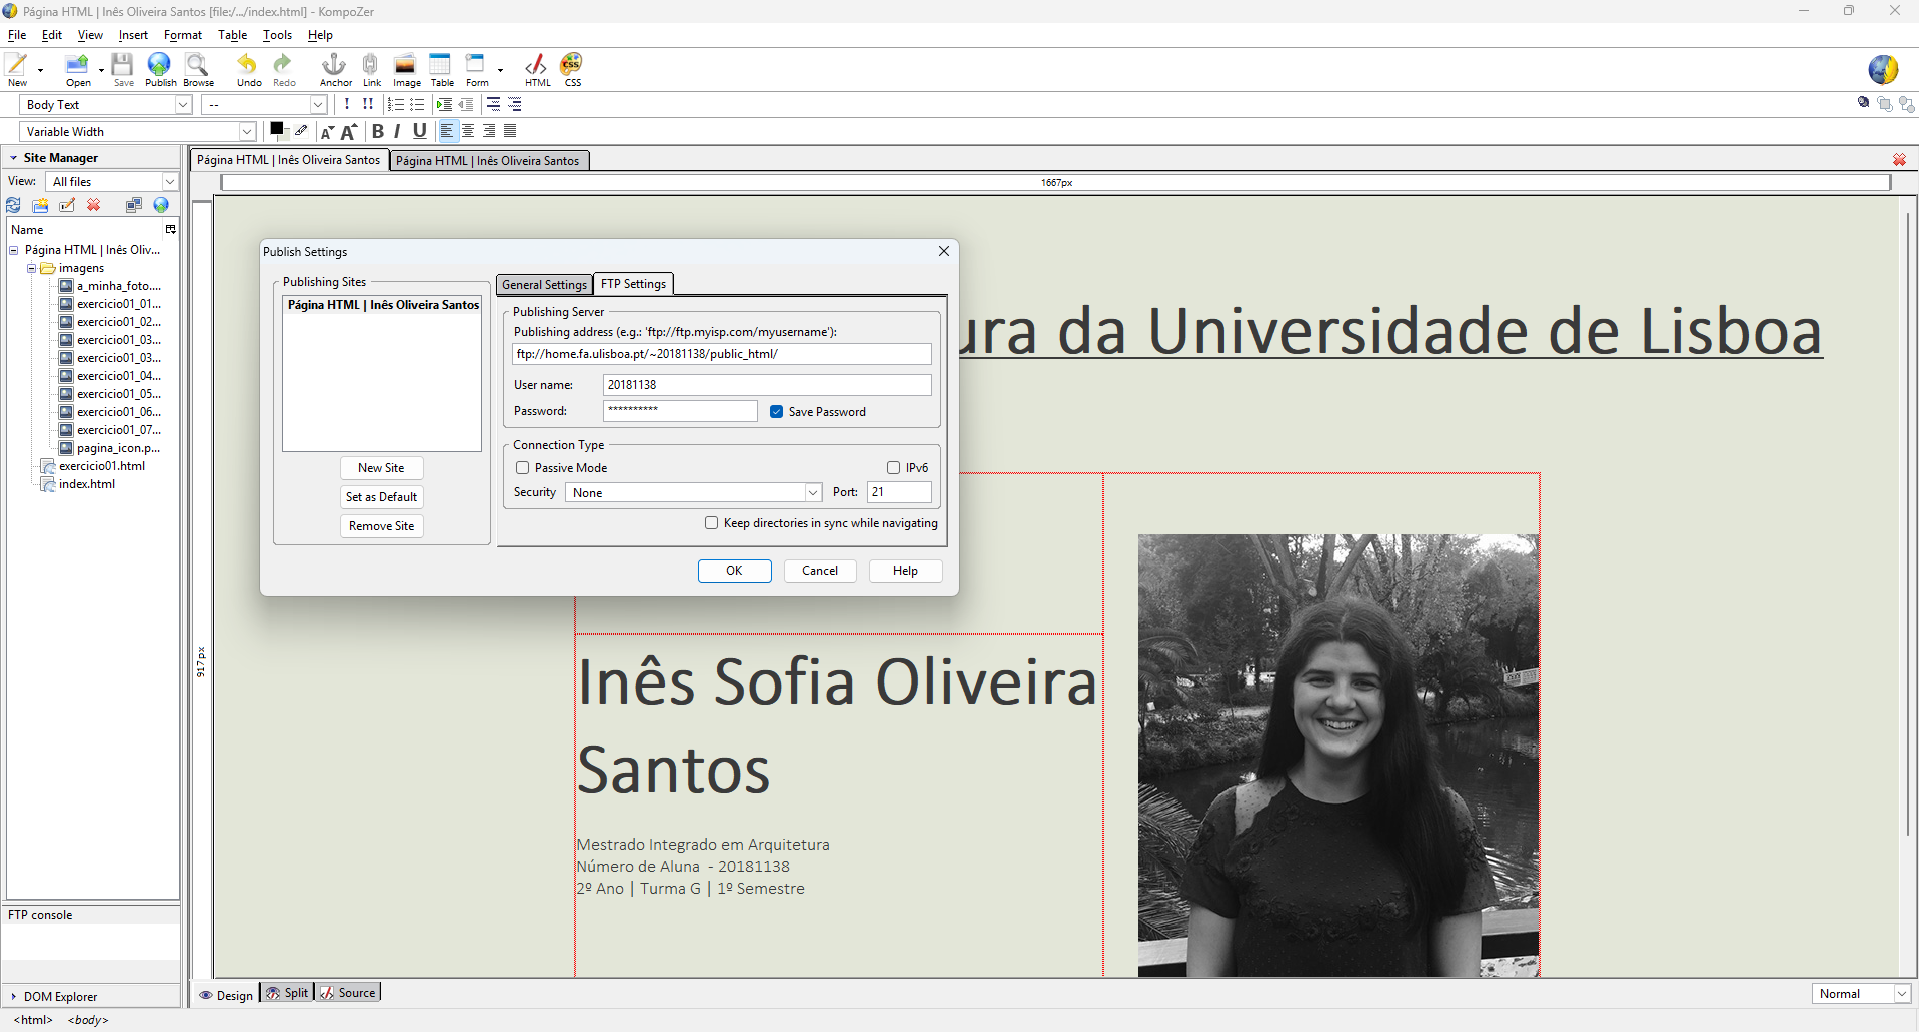Open the CSS editor icon

[x=572, y=66]
